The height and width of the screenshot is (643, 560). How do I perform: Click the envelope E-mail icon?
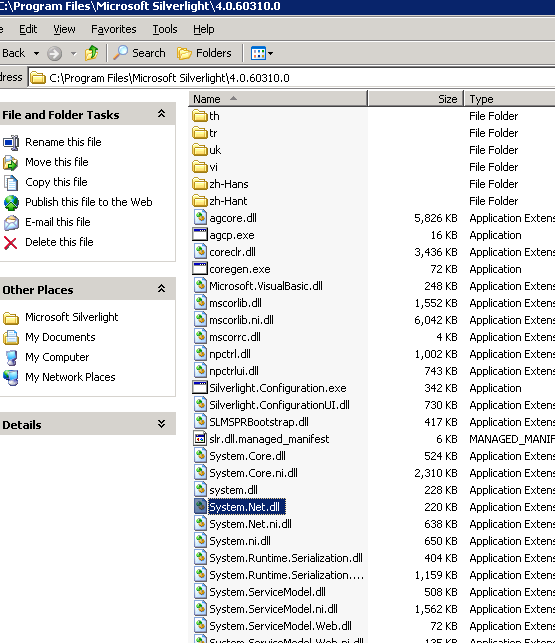(x=11, y=223)
